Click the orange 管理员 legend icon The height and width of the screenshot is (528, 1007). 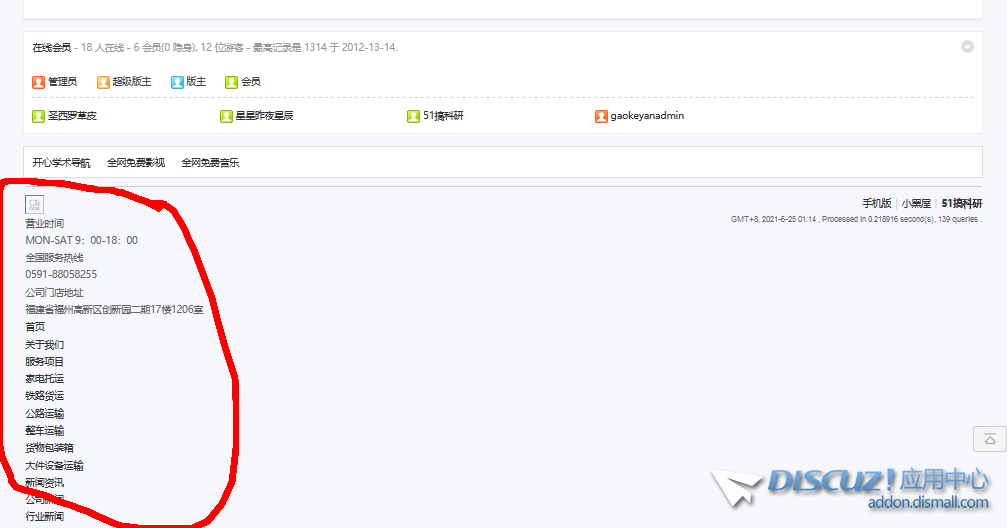[x=38, y=82]
